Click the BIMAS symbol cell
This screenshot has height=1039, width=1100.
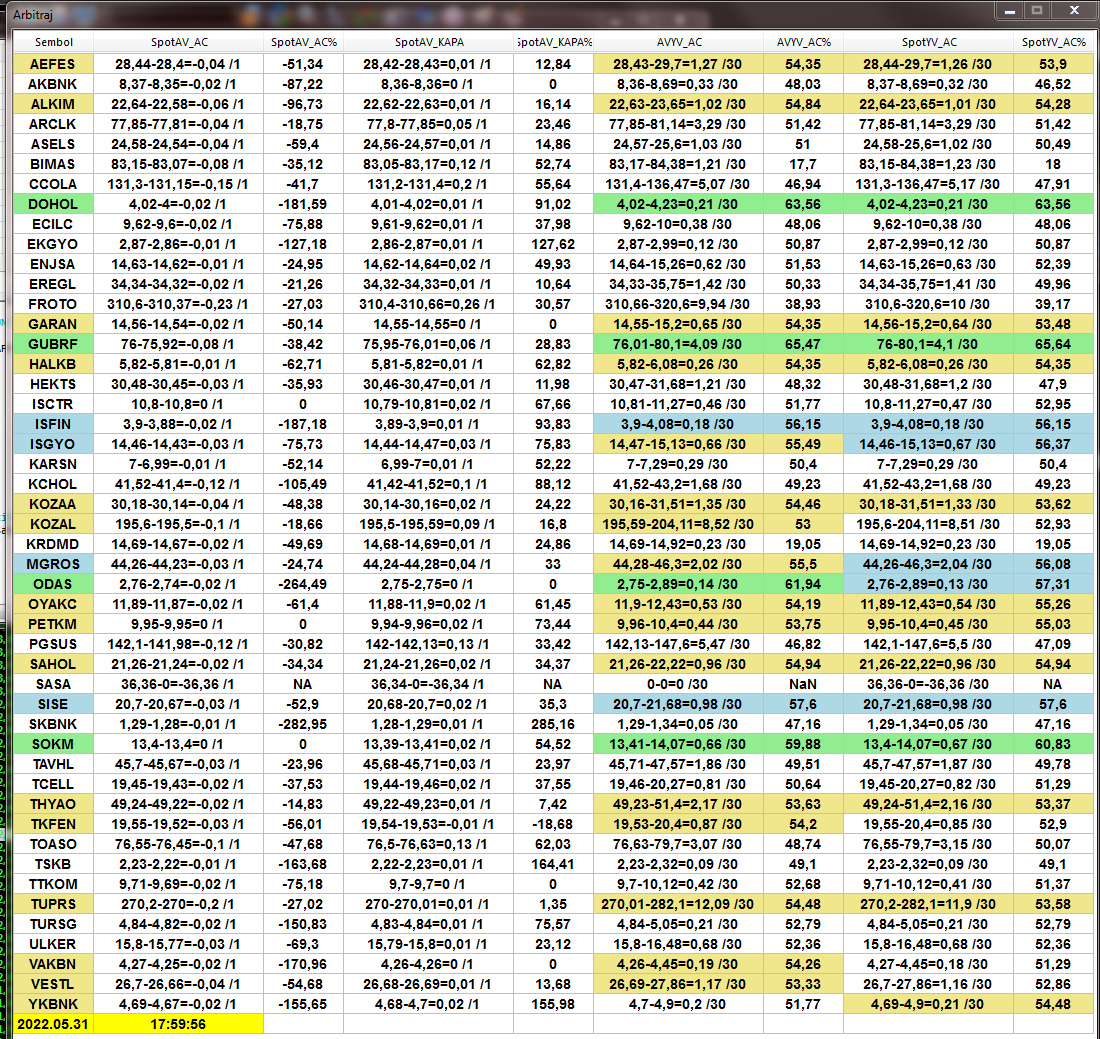(53, 164)
